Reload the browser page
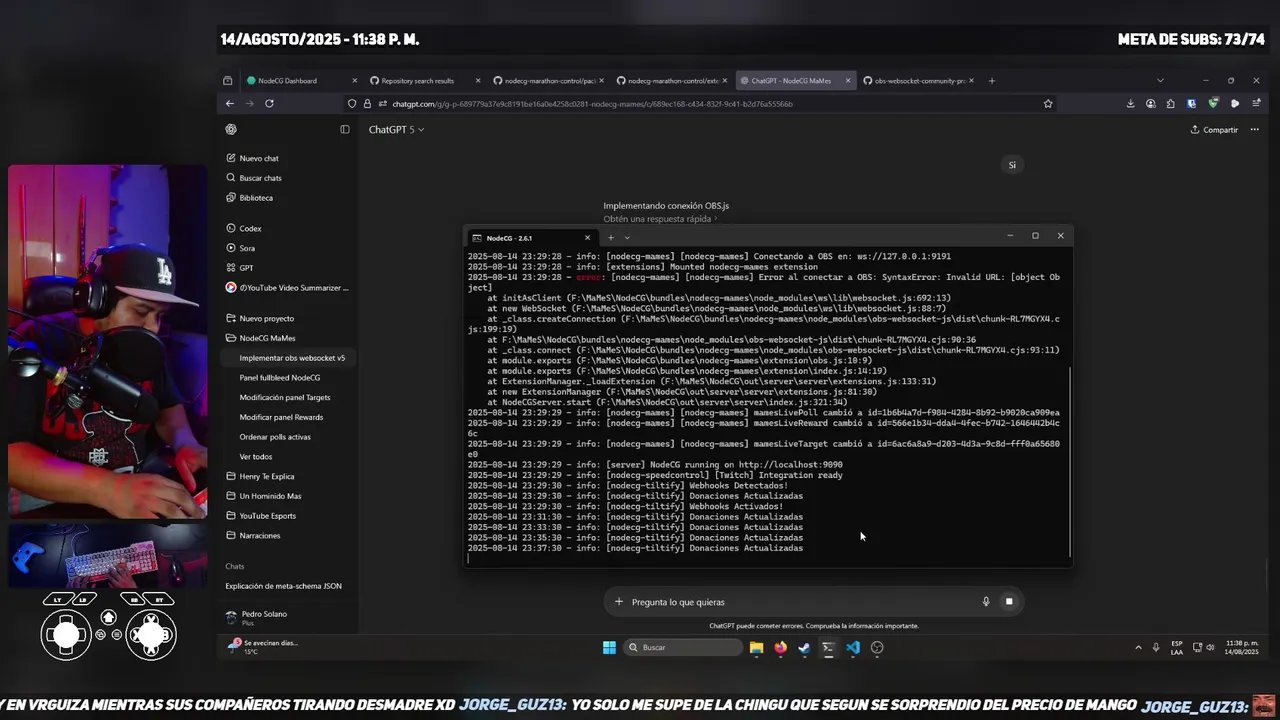The image size is (1280, 720). pos(269,103)
